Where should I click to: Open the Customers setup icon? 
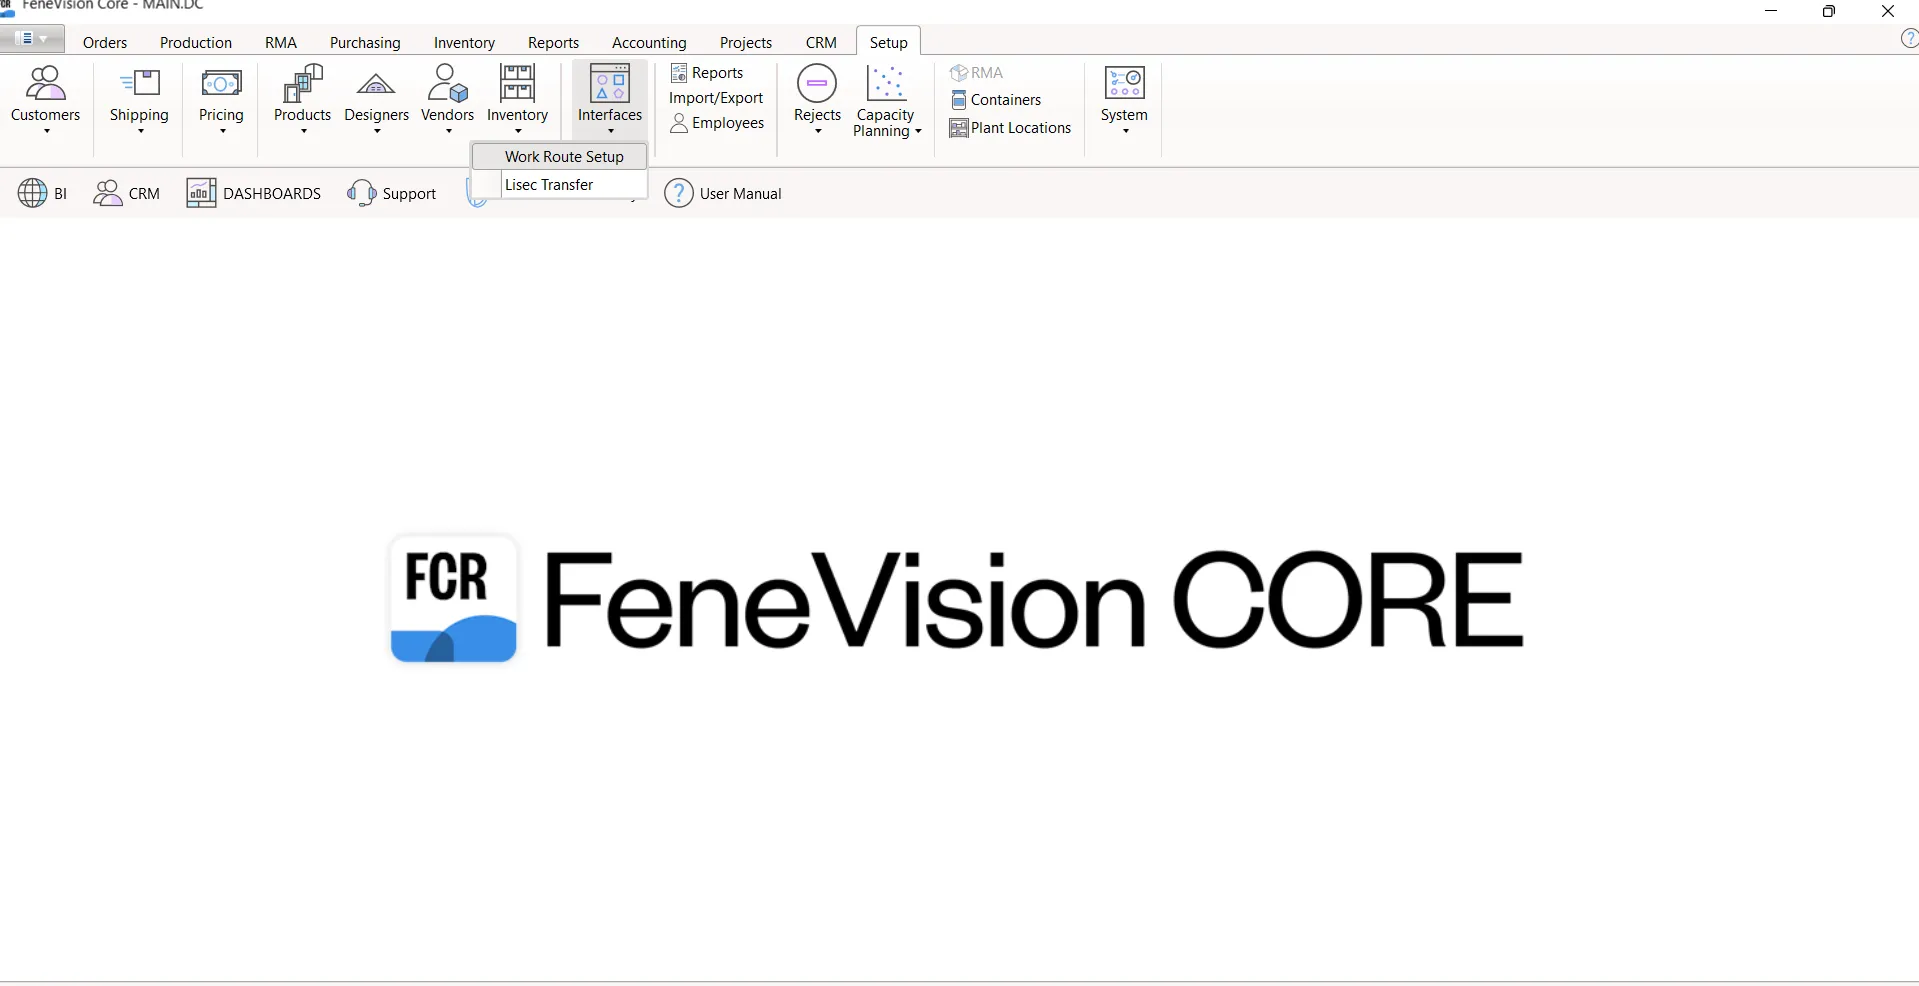tap(45, 84)
